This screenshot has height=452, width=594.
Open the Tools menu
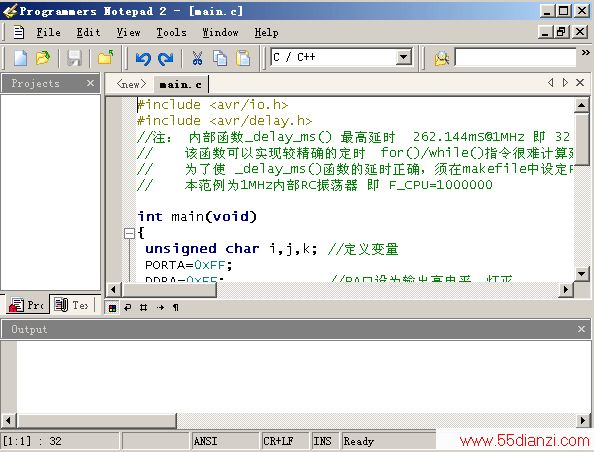tap(172, 33)
